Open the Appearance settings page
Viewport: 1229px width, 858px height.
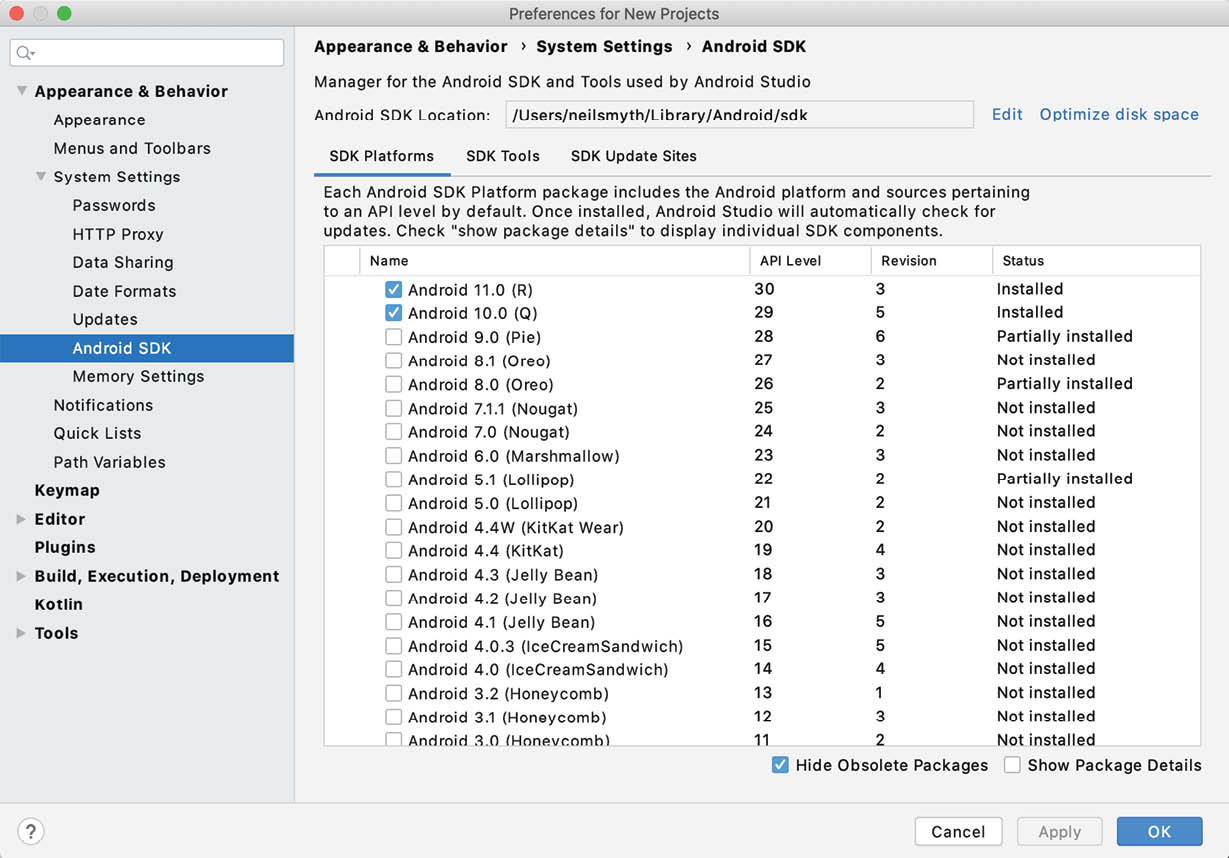click(x=99, y=120)
